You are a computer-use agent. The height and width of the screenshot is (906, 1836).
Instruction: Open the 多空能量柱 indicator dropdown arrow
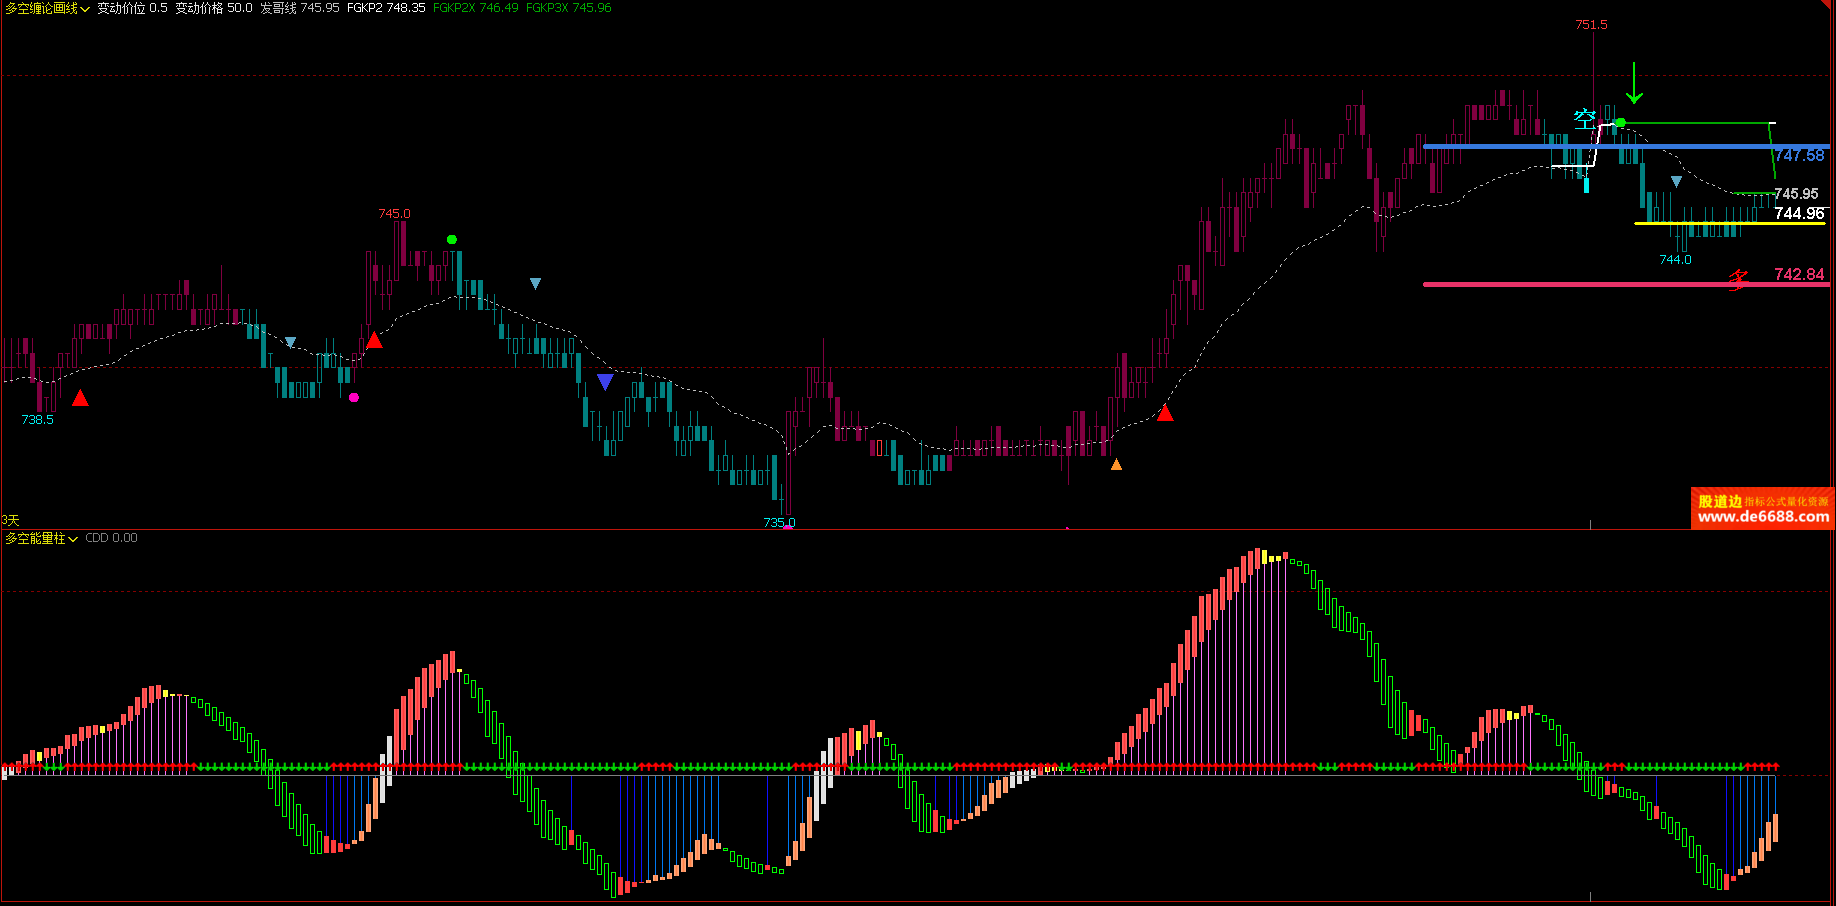click(73, 539)
